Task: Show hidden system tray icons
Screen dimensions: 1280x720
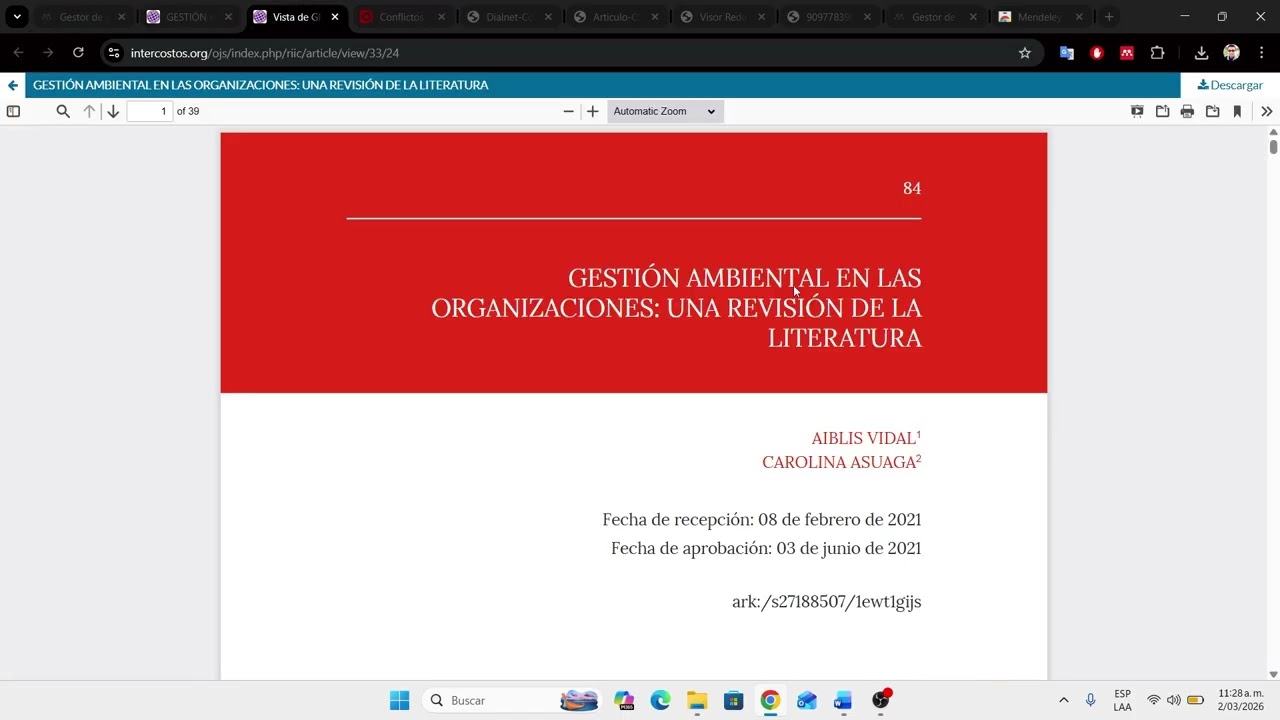Action: coord(1063,700)
